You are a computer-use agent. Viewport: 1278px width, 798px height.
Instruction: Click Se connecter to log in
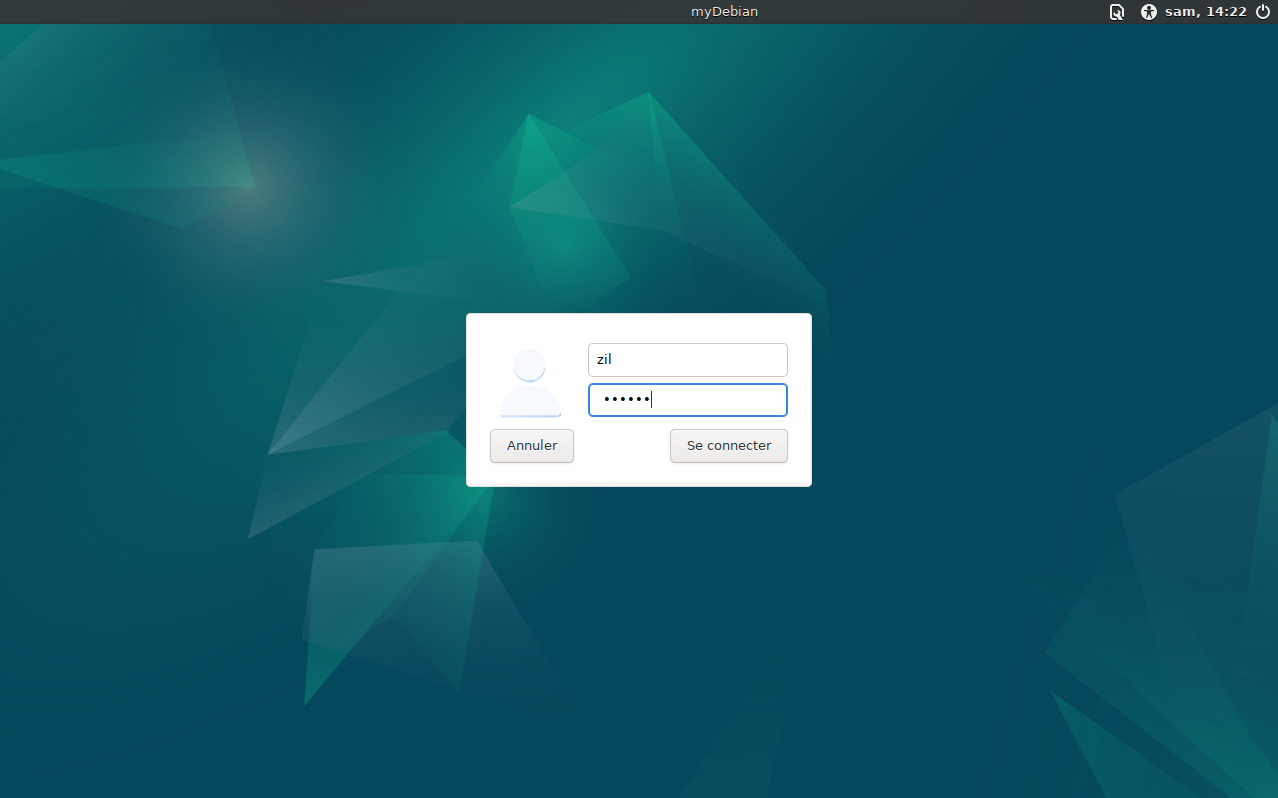pyautogui.click(x=728, y=445)
